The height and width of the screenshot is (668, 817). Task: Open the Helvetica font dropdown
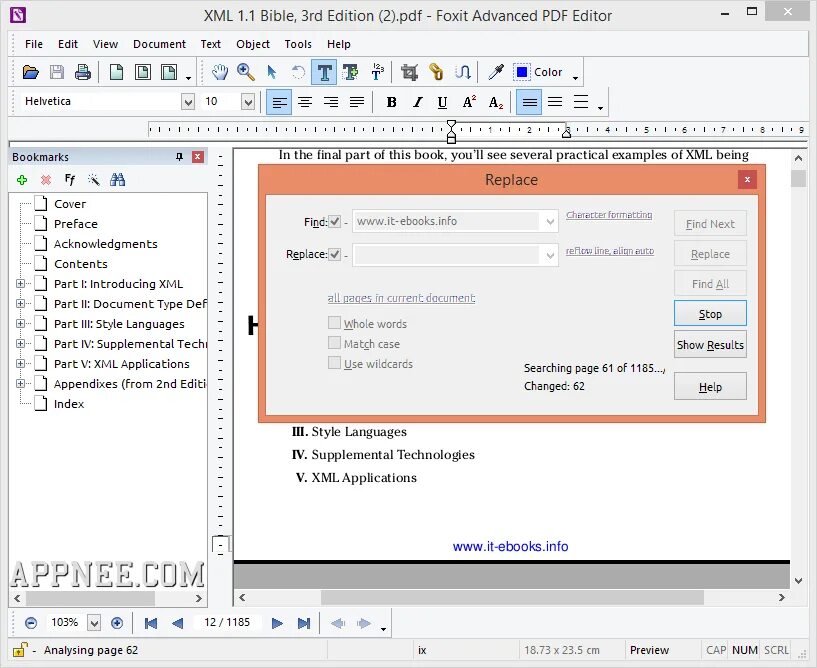coord(188,102)
